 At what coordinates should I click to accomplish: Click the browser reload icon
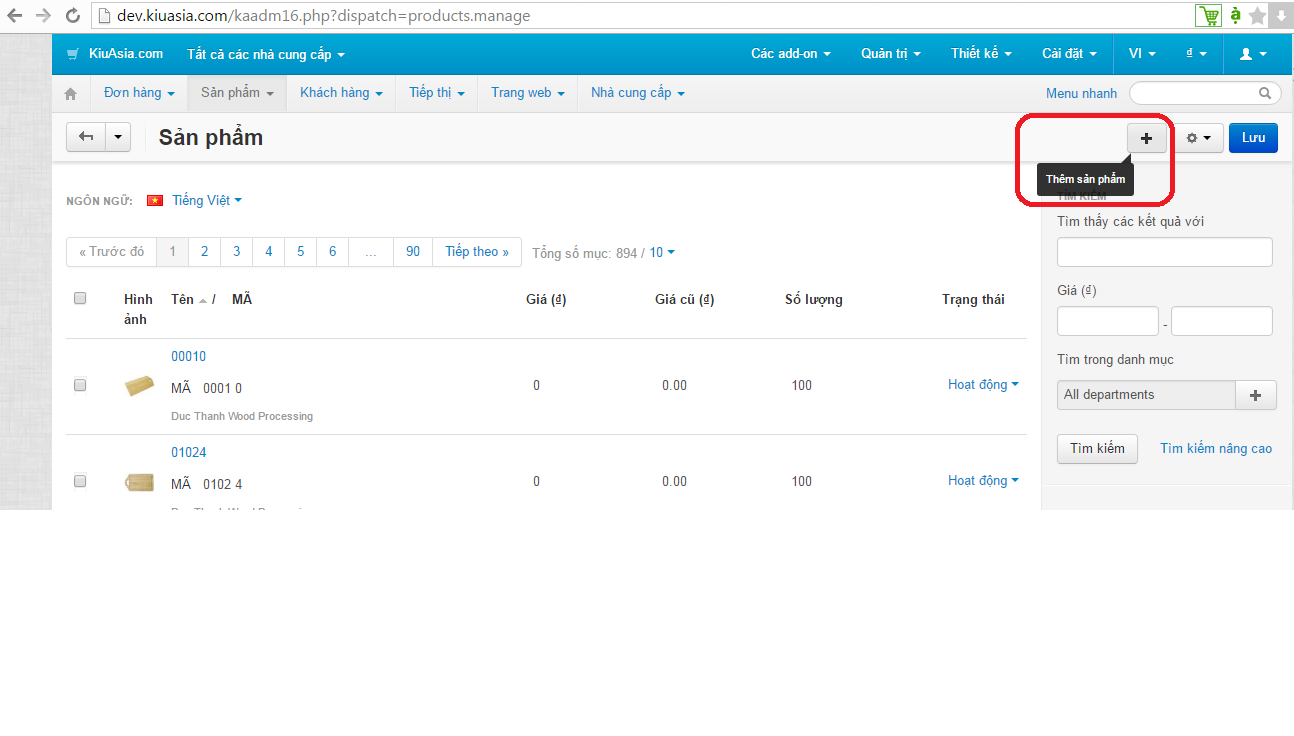(x=72, y=16)
